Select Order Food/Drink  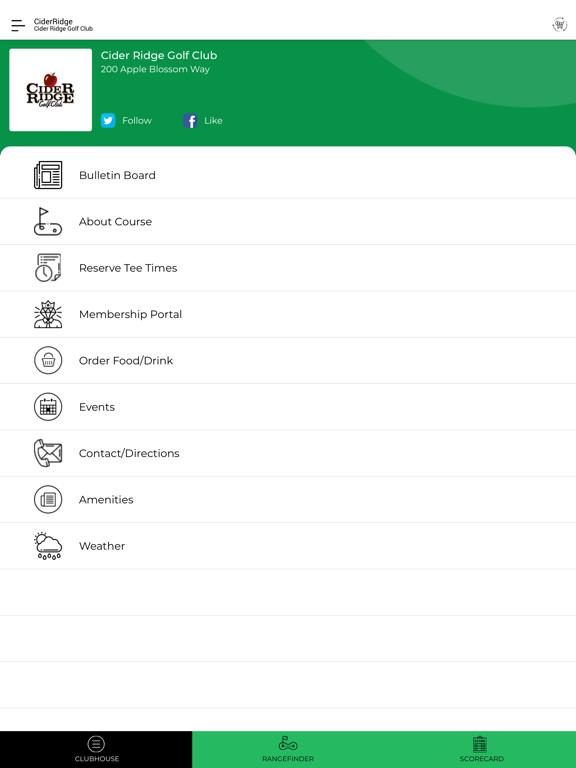pos(288,360)
